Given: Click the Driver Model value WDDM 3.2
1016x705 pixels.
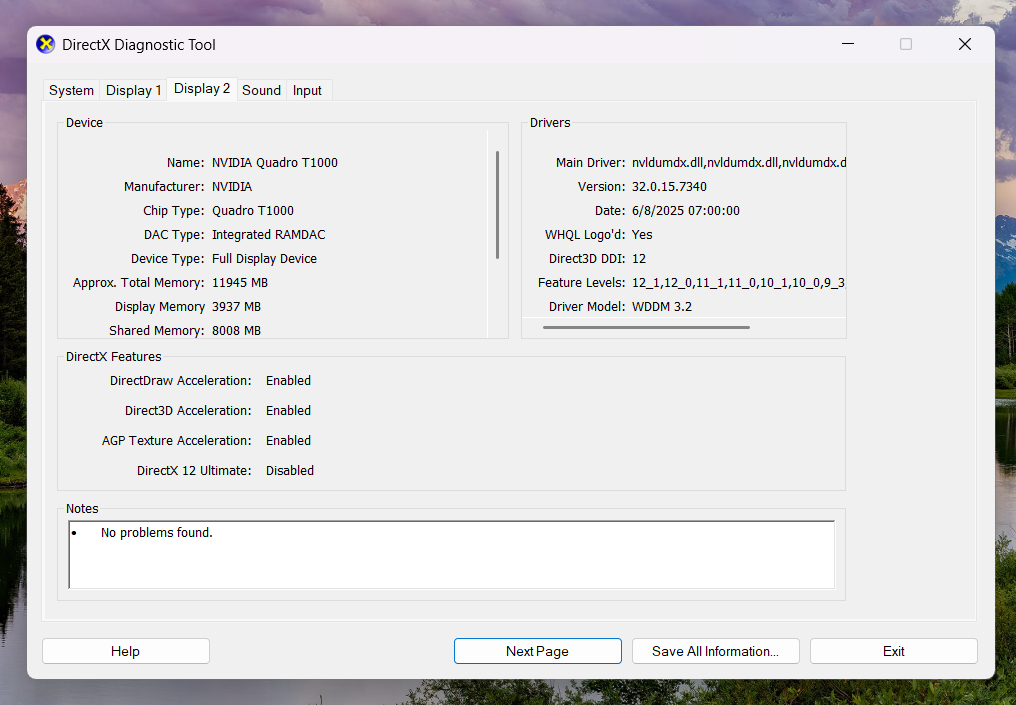Looking at the screenshot, I should [x=662, y=306].
